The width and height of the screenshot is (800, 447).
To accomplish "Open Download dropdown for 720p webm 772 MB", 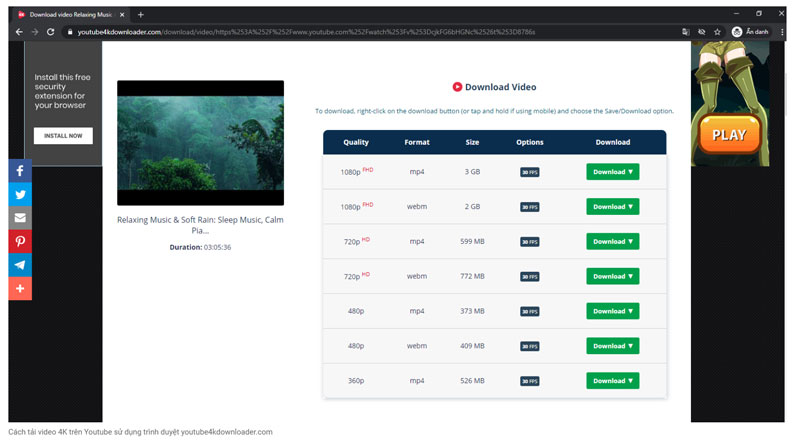I will tap(612, 276).
